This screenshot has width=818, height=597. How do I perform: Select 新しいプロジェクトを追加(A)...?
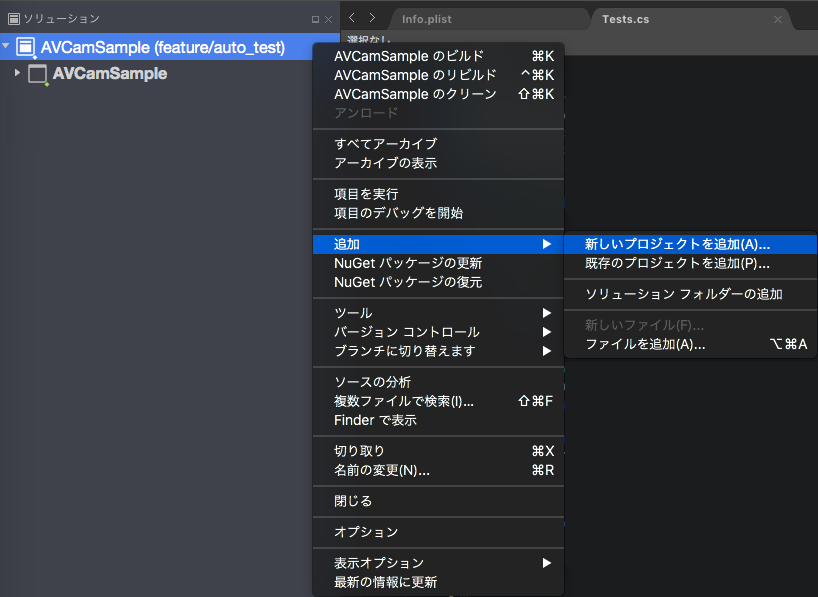pyautogui.click(x=690, y=244)
